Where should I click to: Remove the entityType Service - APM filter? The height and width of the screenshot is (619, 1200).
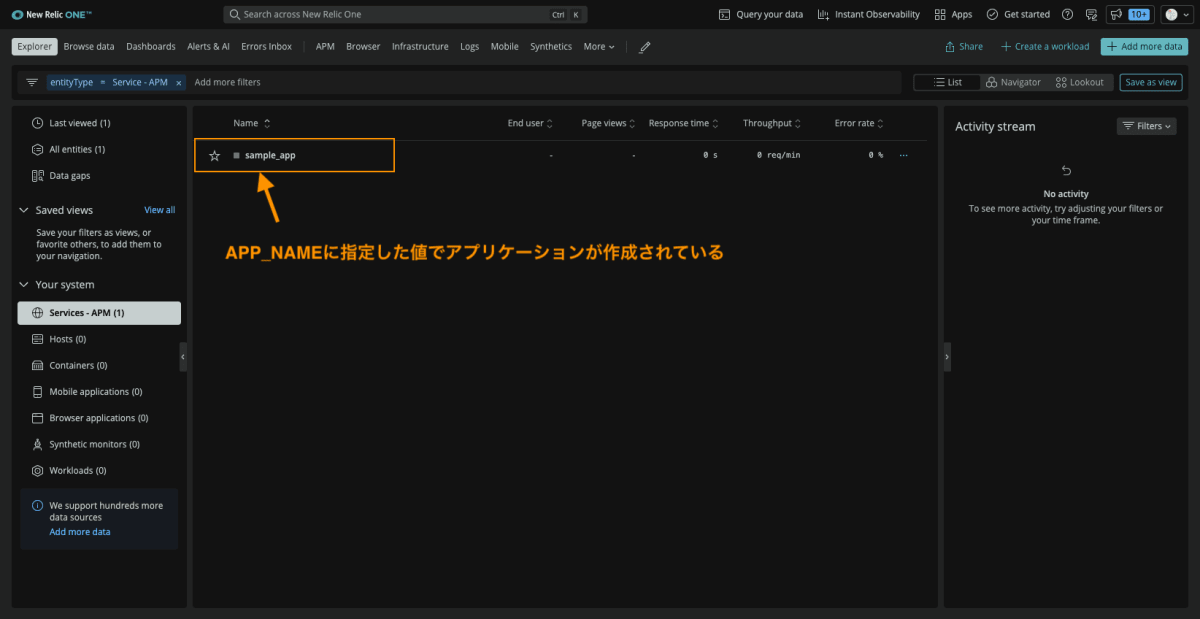[x=179, y=83]
